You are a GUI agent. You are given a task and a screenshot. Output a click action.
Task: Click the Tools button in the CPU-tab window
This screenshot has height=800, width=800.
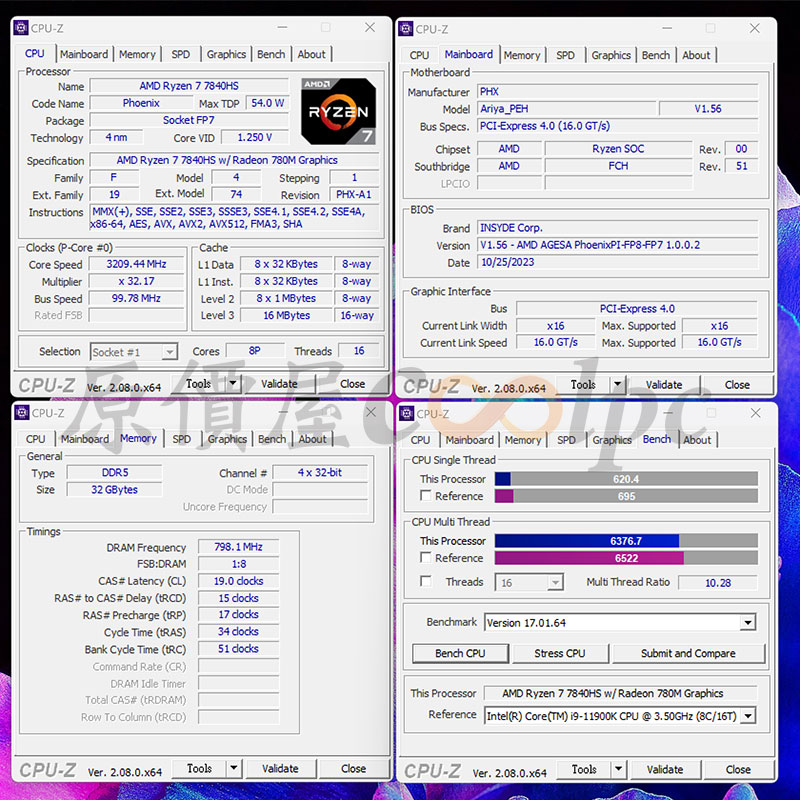coord(198,383)
